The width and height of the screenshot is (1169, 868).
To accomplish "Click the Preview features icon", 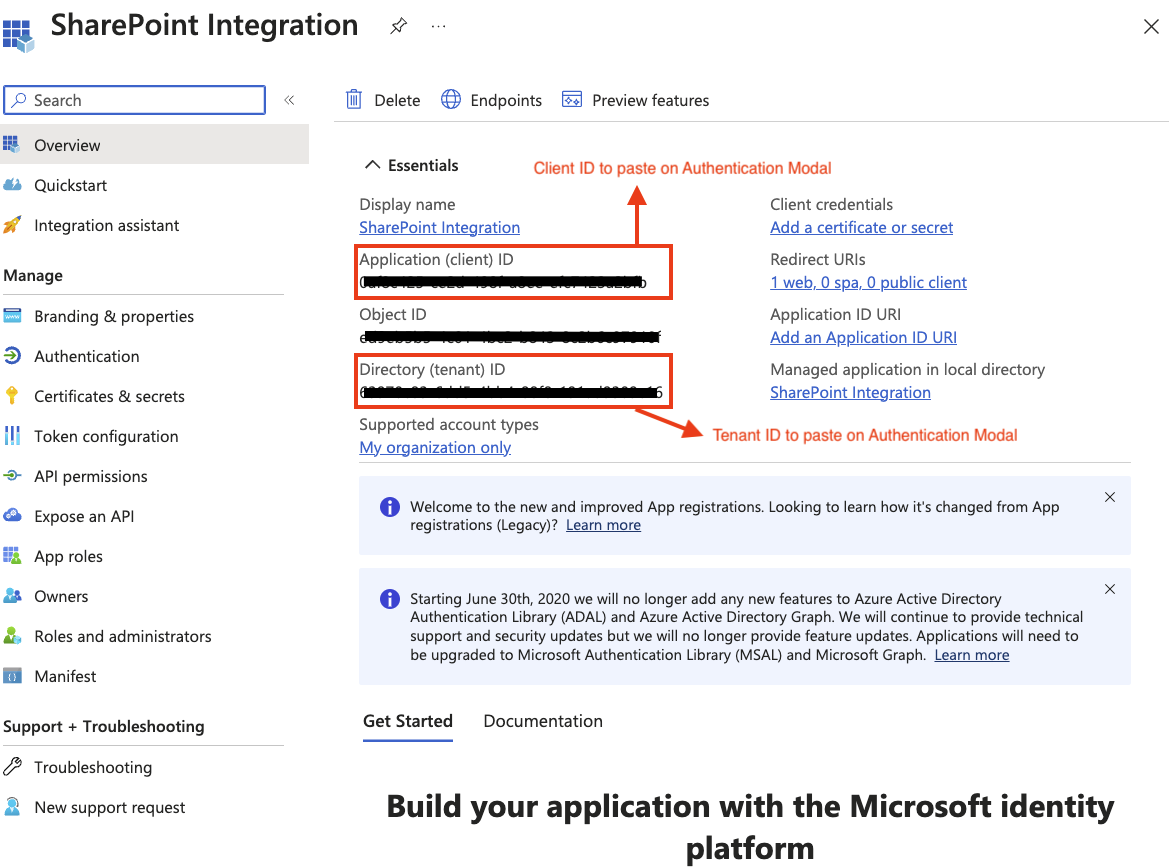I will [x=572, y=99].
